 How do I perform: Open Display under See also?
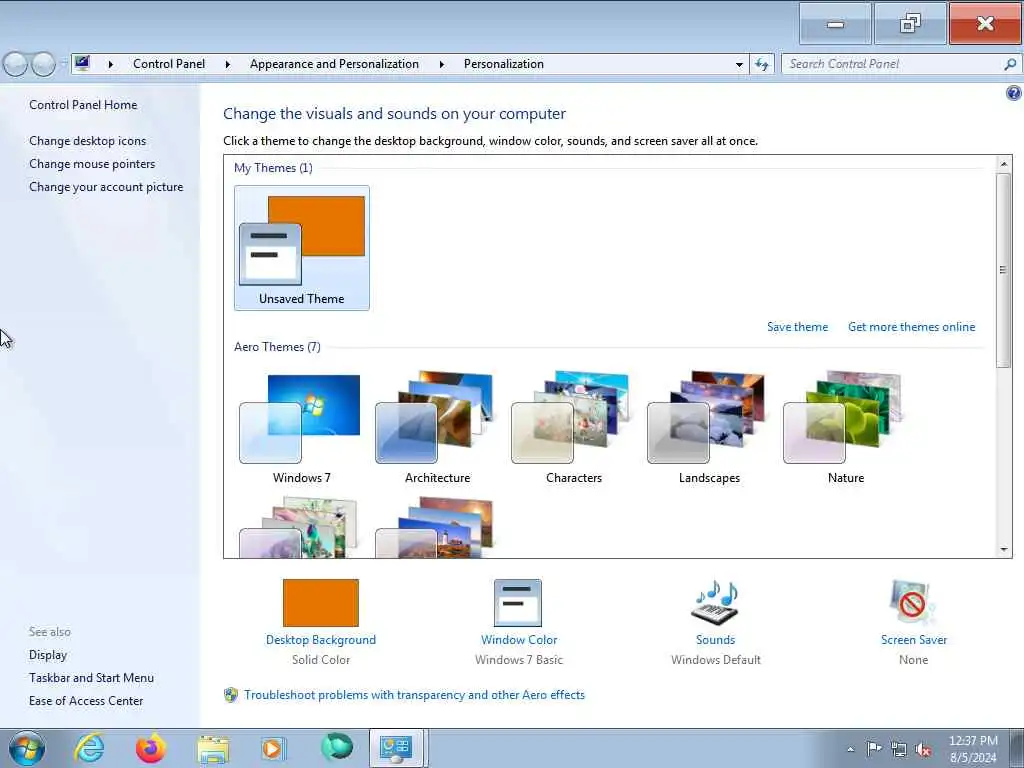48,654
